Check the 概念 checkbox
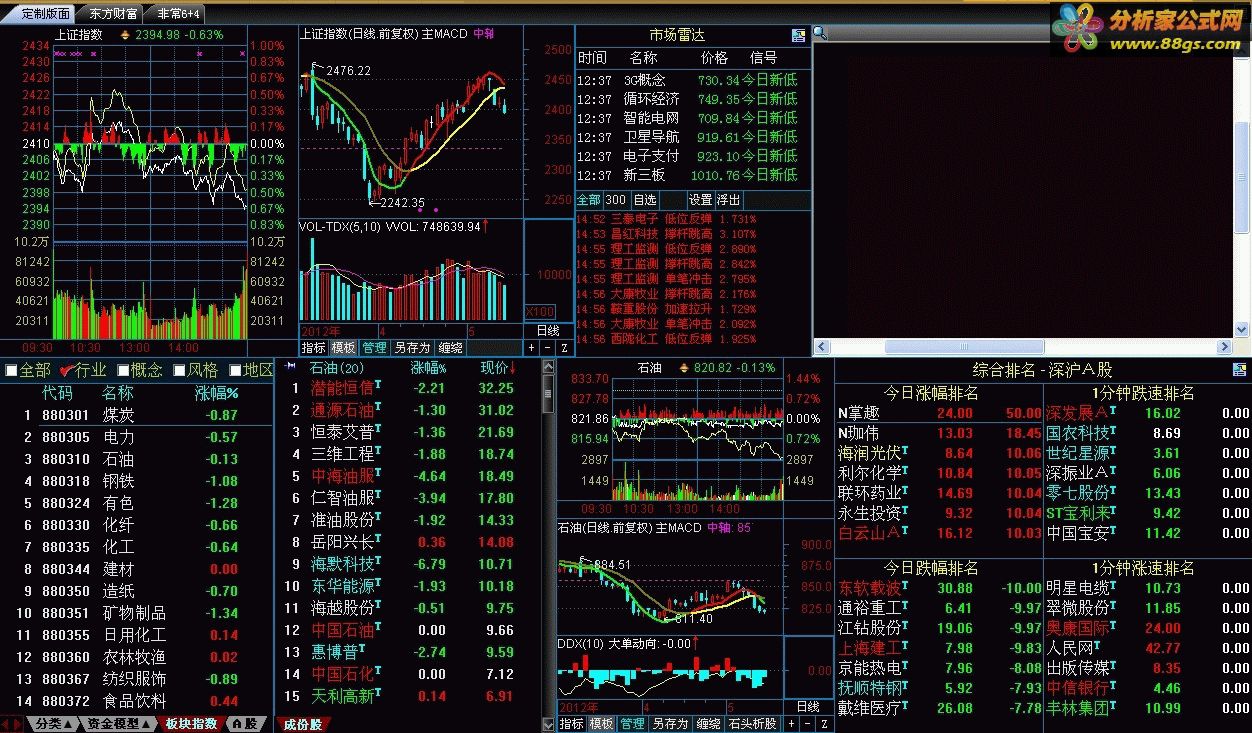 (x=122, y=371)
